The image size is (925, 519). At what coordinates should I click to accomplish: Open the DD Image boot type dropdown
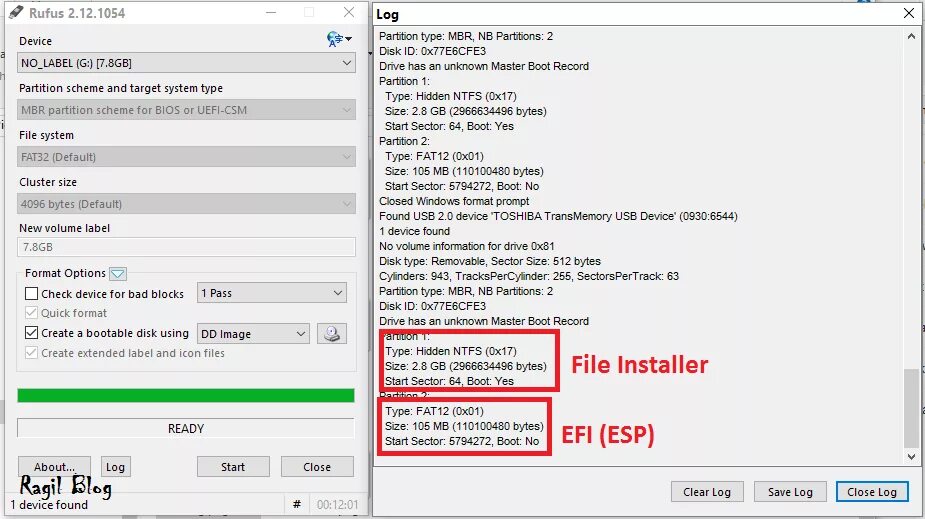[253, 334]
